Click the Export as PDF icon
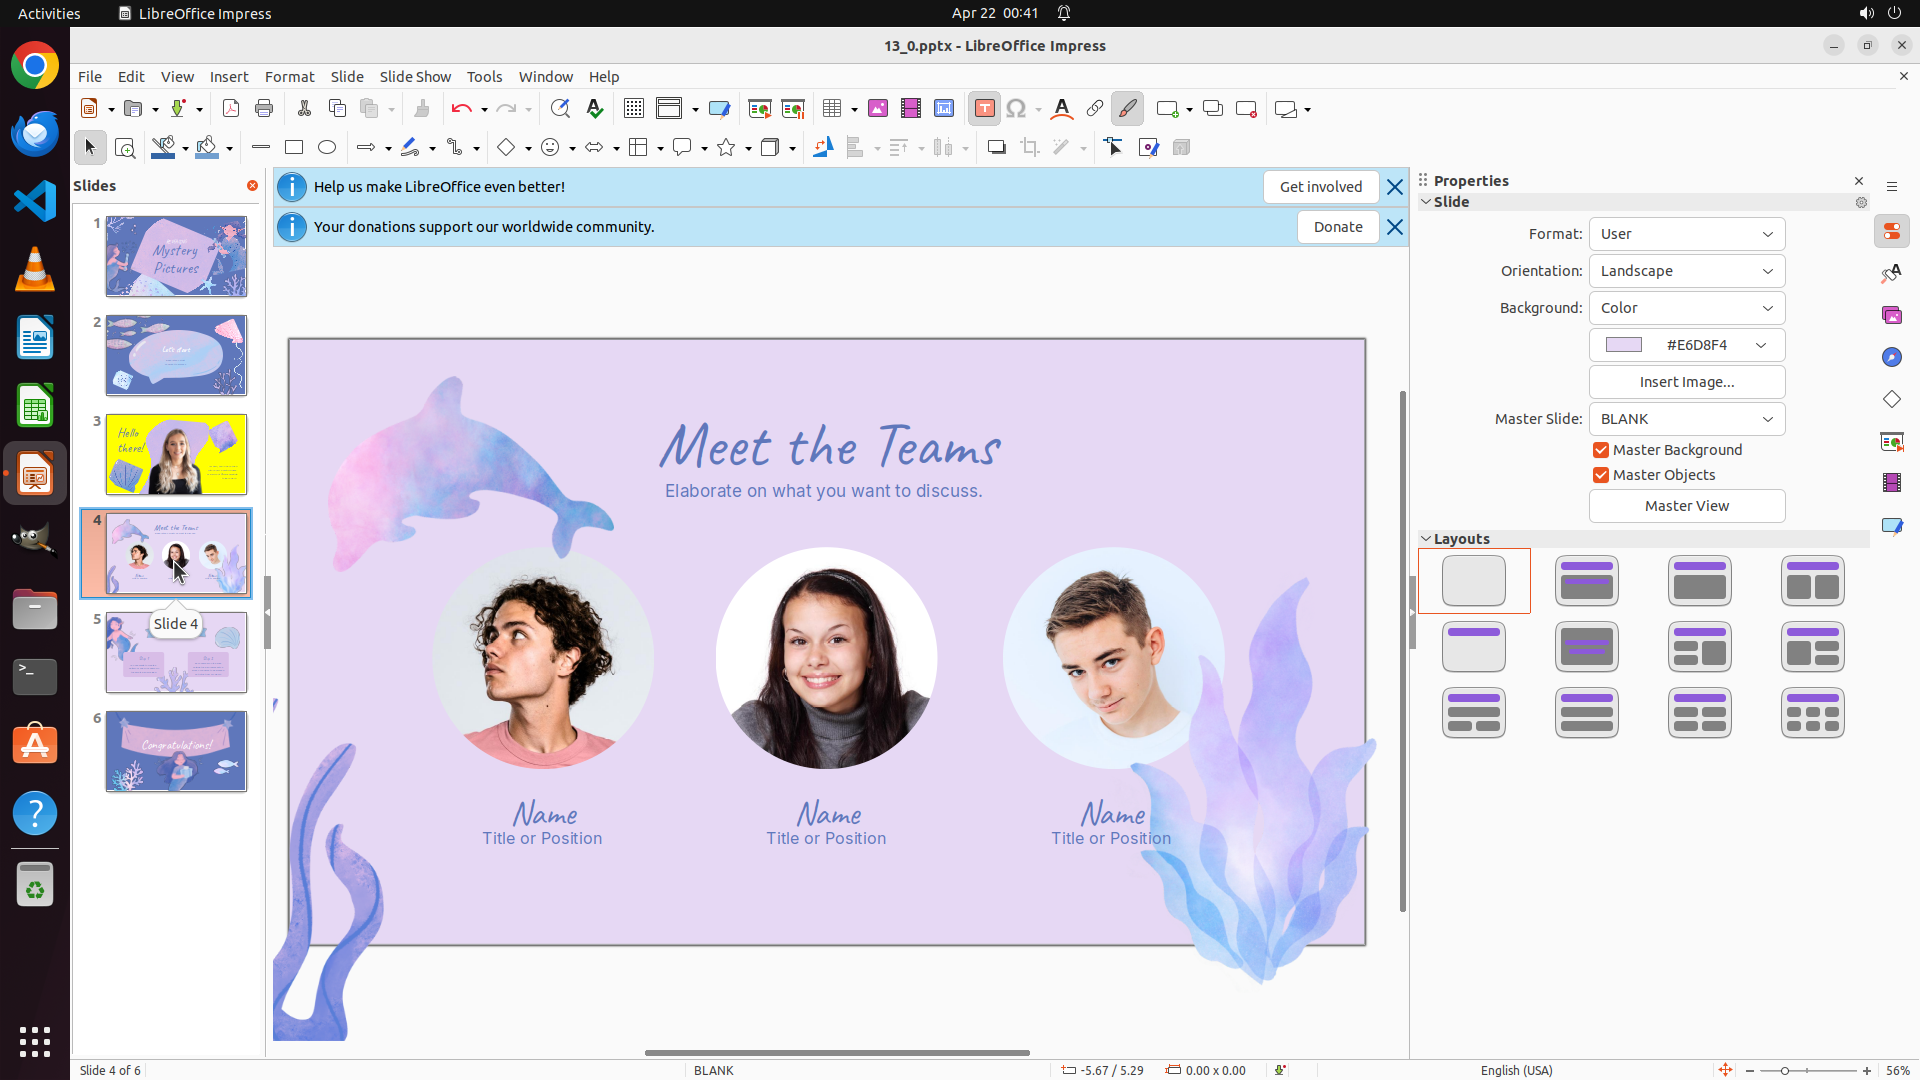The image size is (1920, 1080). [231, 109]
